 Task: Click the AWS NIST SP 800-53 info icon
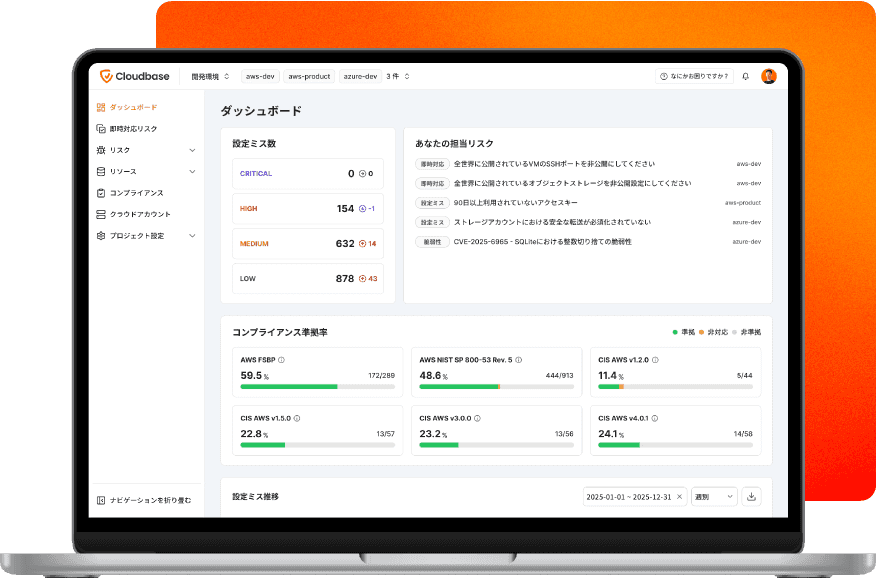[x=518, y=360]
